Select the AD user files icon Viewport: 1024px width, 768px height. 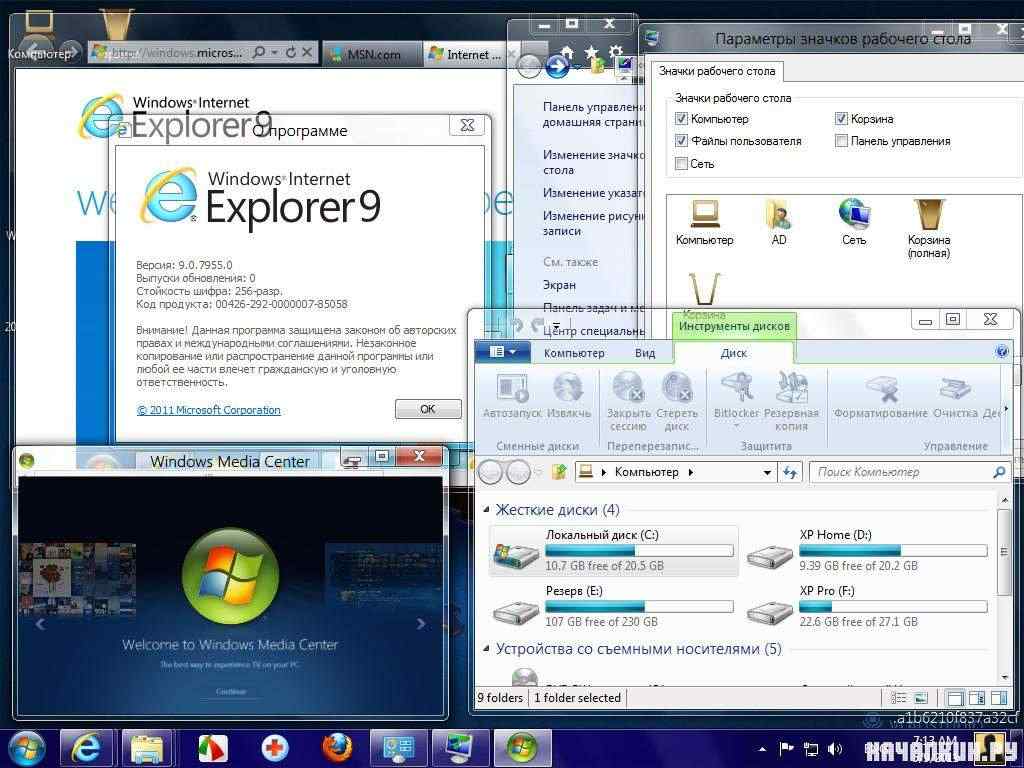tap(778, 222)
